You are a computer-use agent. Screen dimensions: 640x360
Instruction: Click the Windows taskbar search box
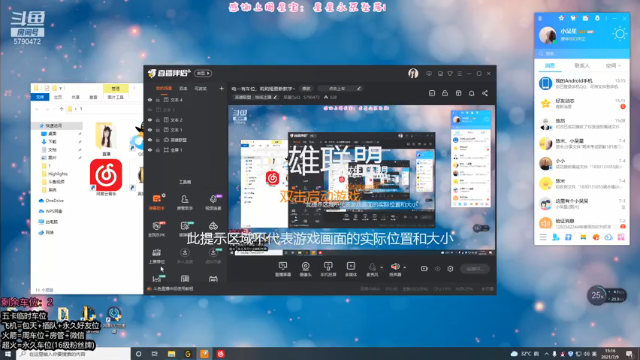pos(73,354)
